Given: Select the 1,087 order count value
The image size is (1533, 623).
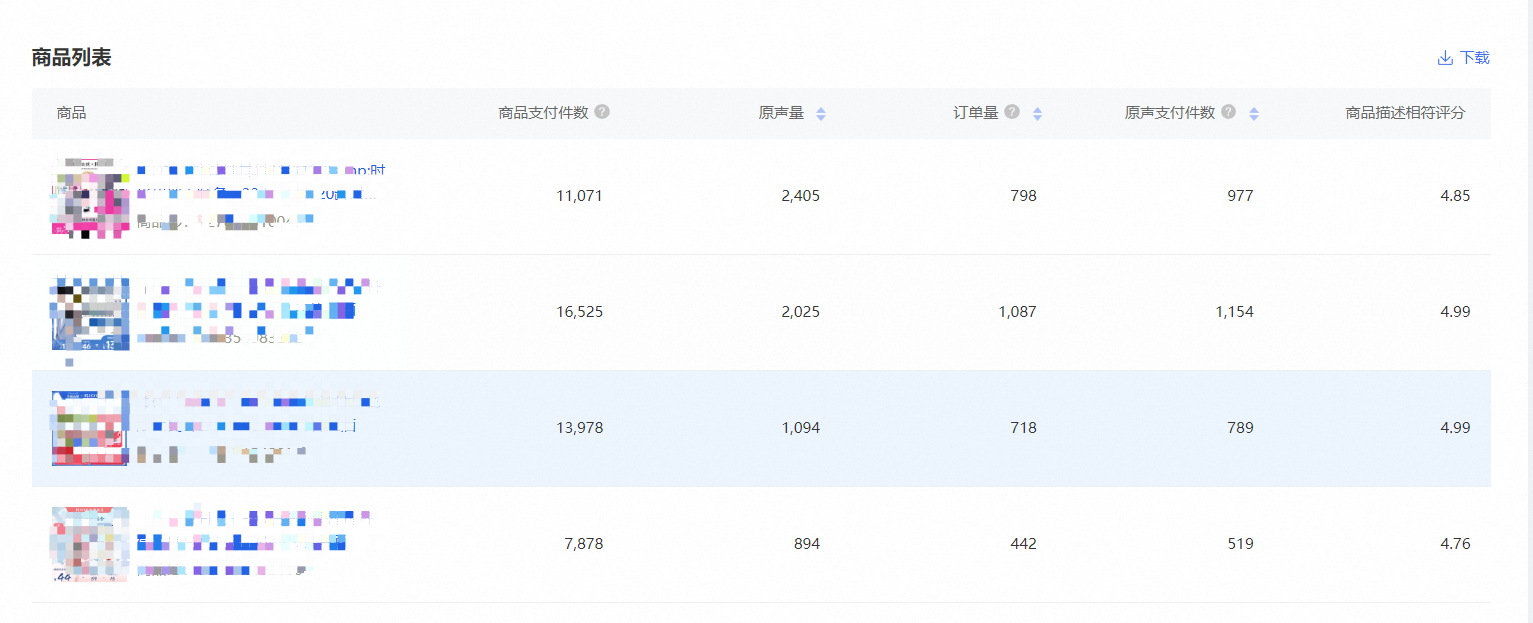Looking at the screenshot, I should pos(1018,312).
